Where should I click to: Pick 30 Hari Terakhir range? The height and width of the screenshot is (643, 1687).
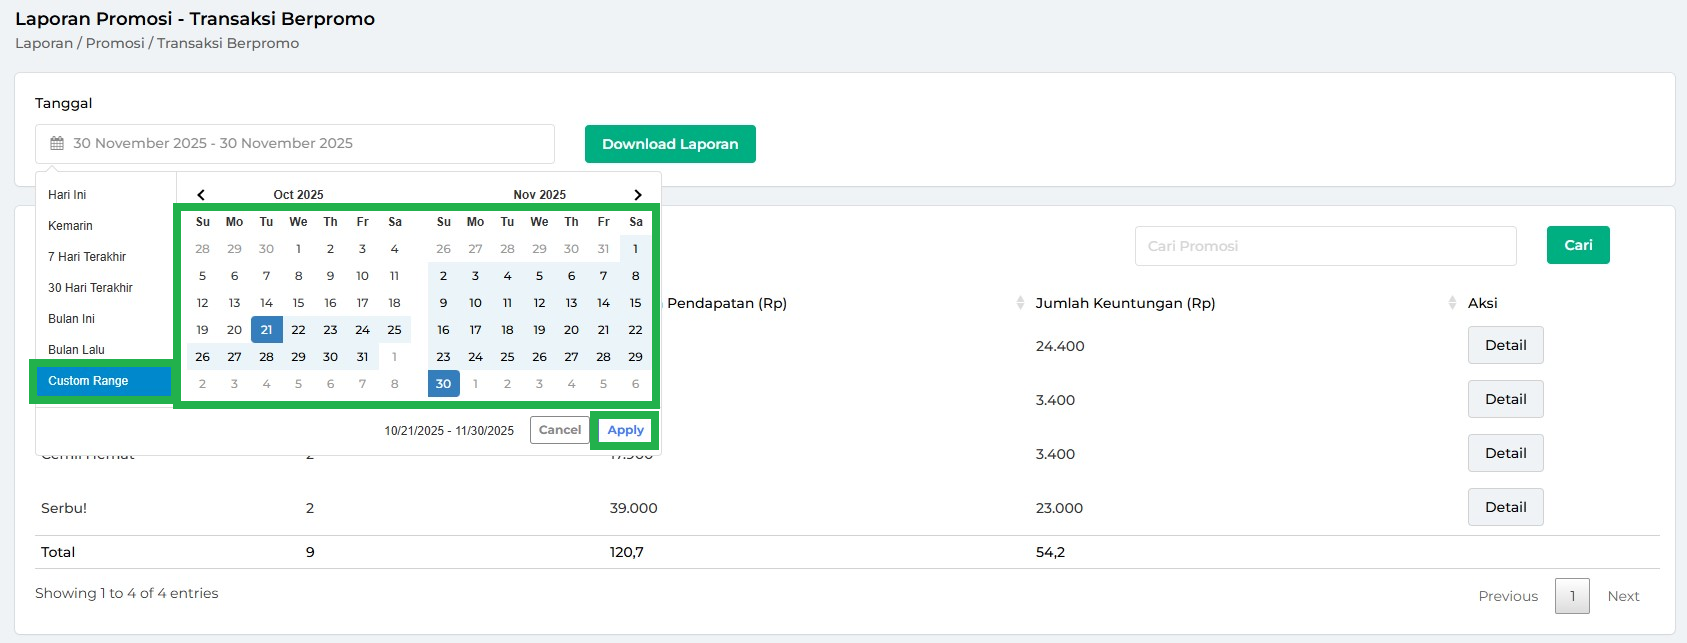click(90, 288)
